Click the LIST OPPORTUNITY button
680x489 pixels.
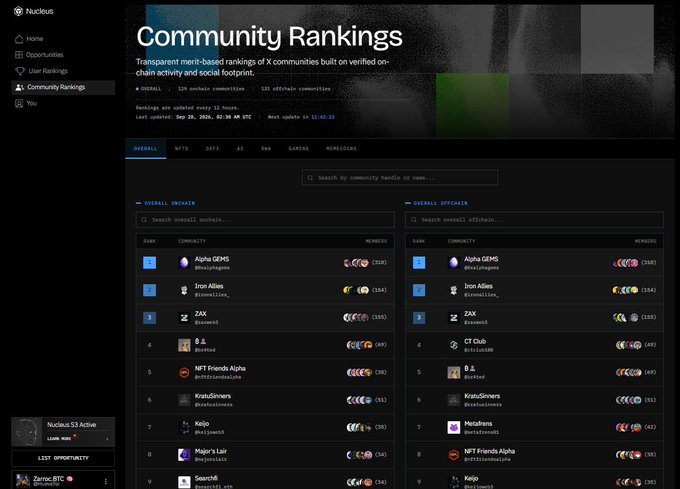63,458
